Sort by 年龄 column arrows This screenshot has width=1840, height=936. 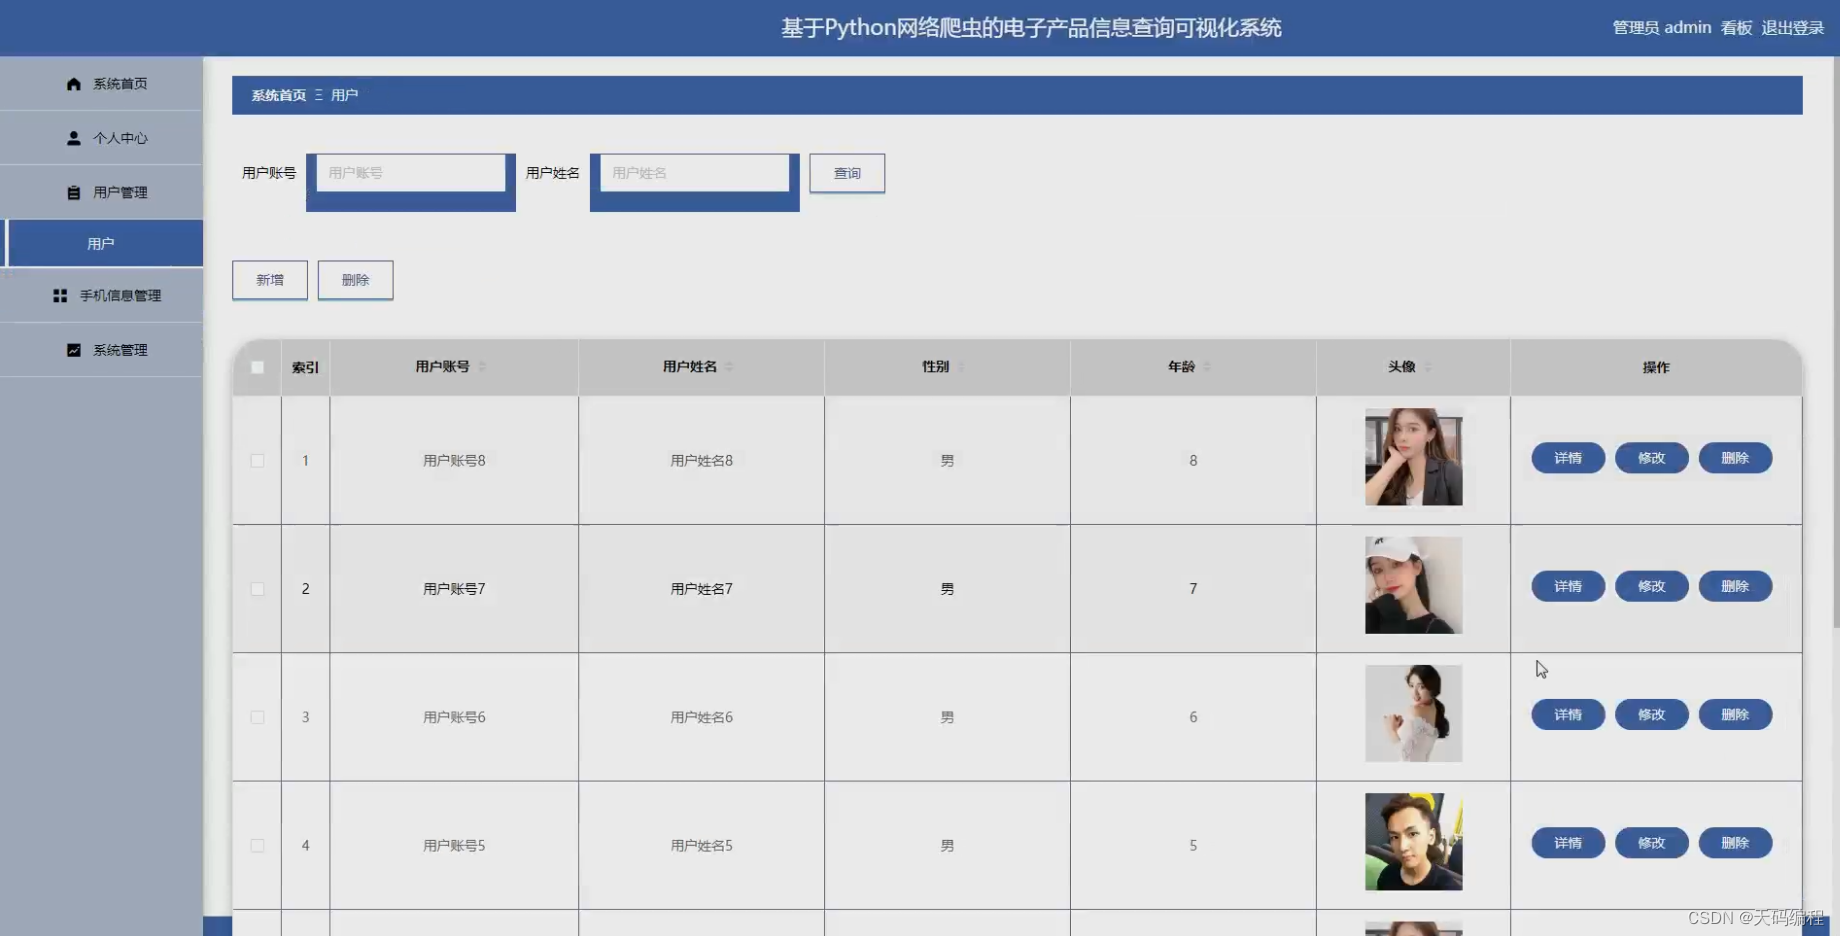pyautogui.click(x=1207, y=367)
